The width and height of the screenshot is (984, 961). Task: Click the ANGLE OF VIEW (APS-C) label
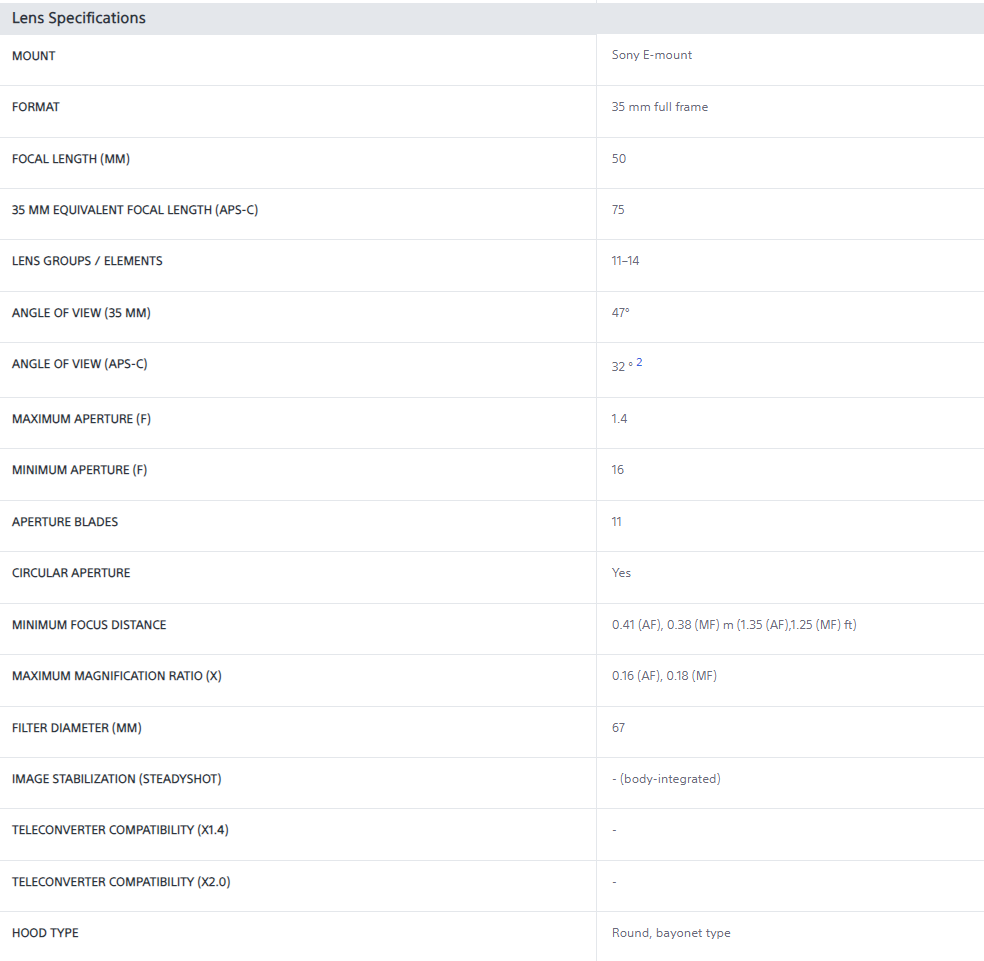[79, 364]
